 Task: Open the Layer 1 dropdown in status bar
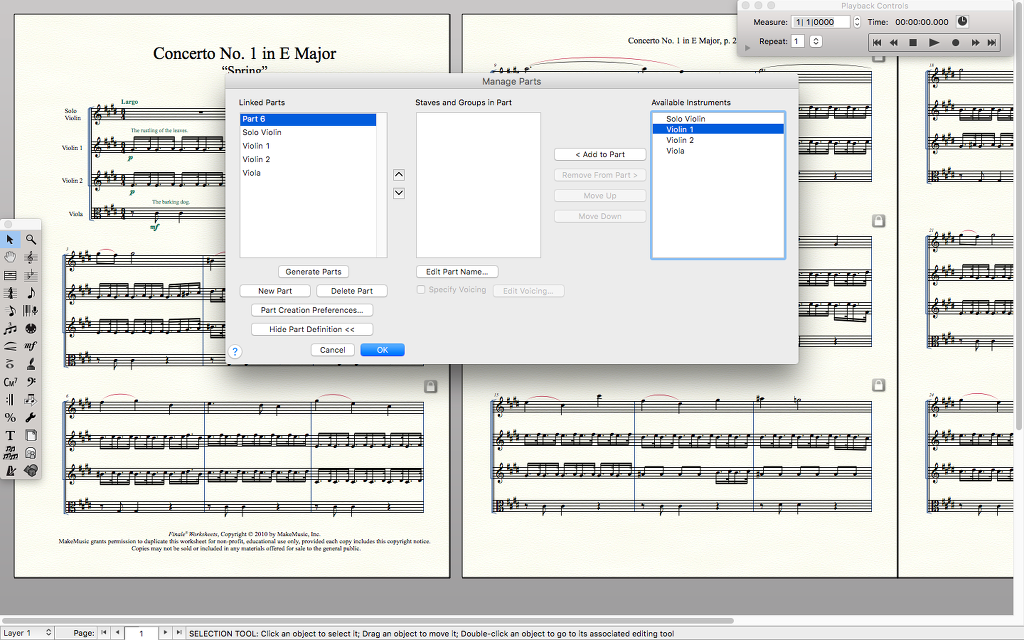tap(27, 633)
